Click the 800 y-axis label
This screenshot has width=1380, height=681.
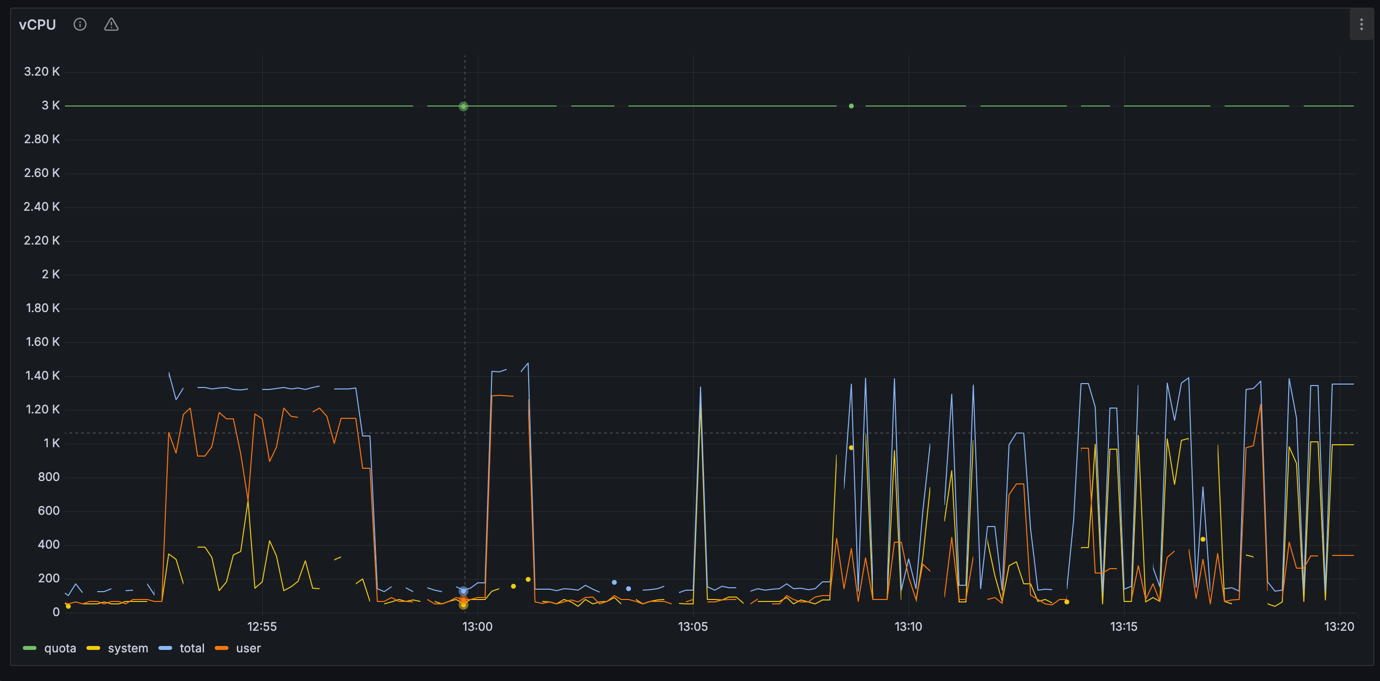[x=49, y=477]
